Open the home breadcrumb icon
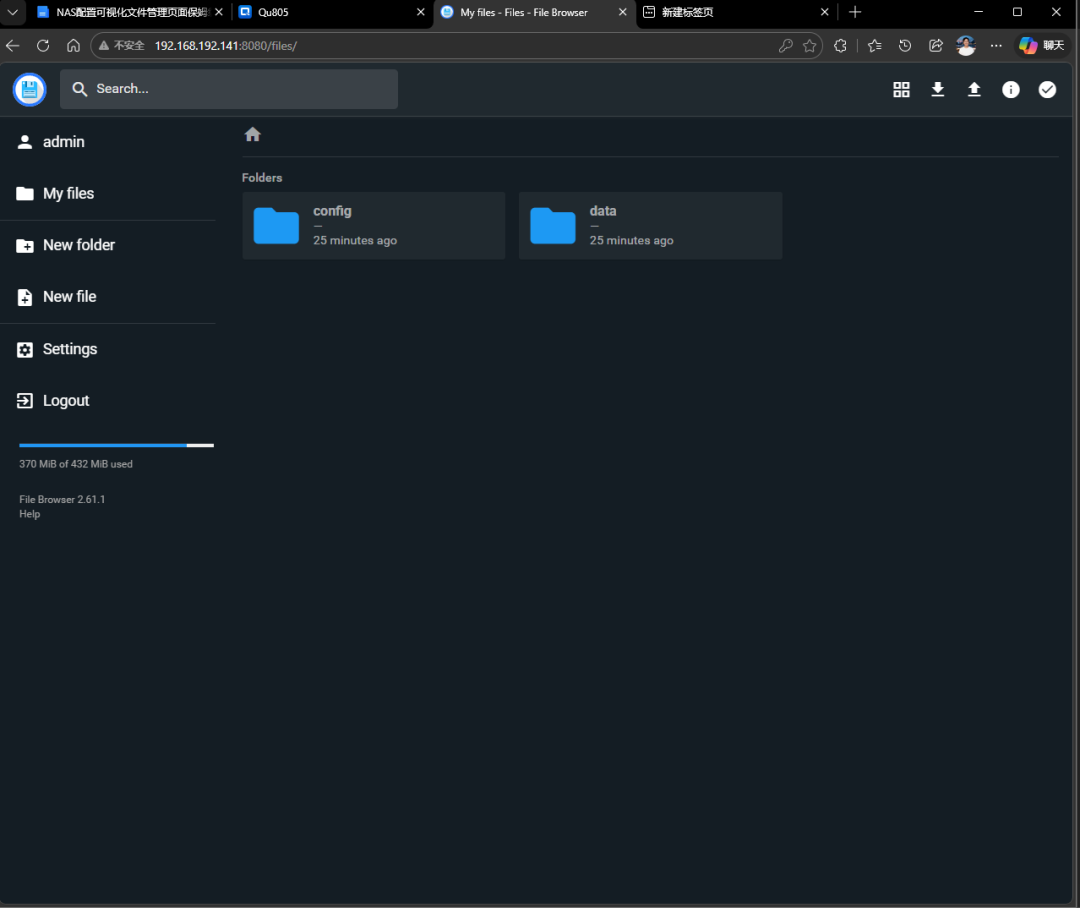The width and height of the screenshot is (1080, 908). (252, 134)
